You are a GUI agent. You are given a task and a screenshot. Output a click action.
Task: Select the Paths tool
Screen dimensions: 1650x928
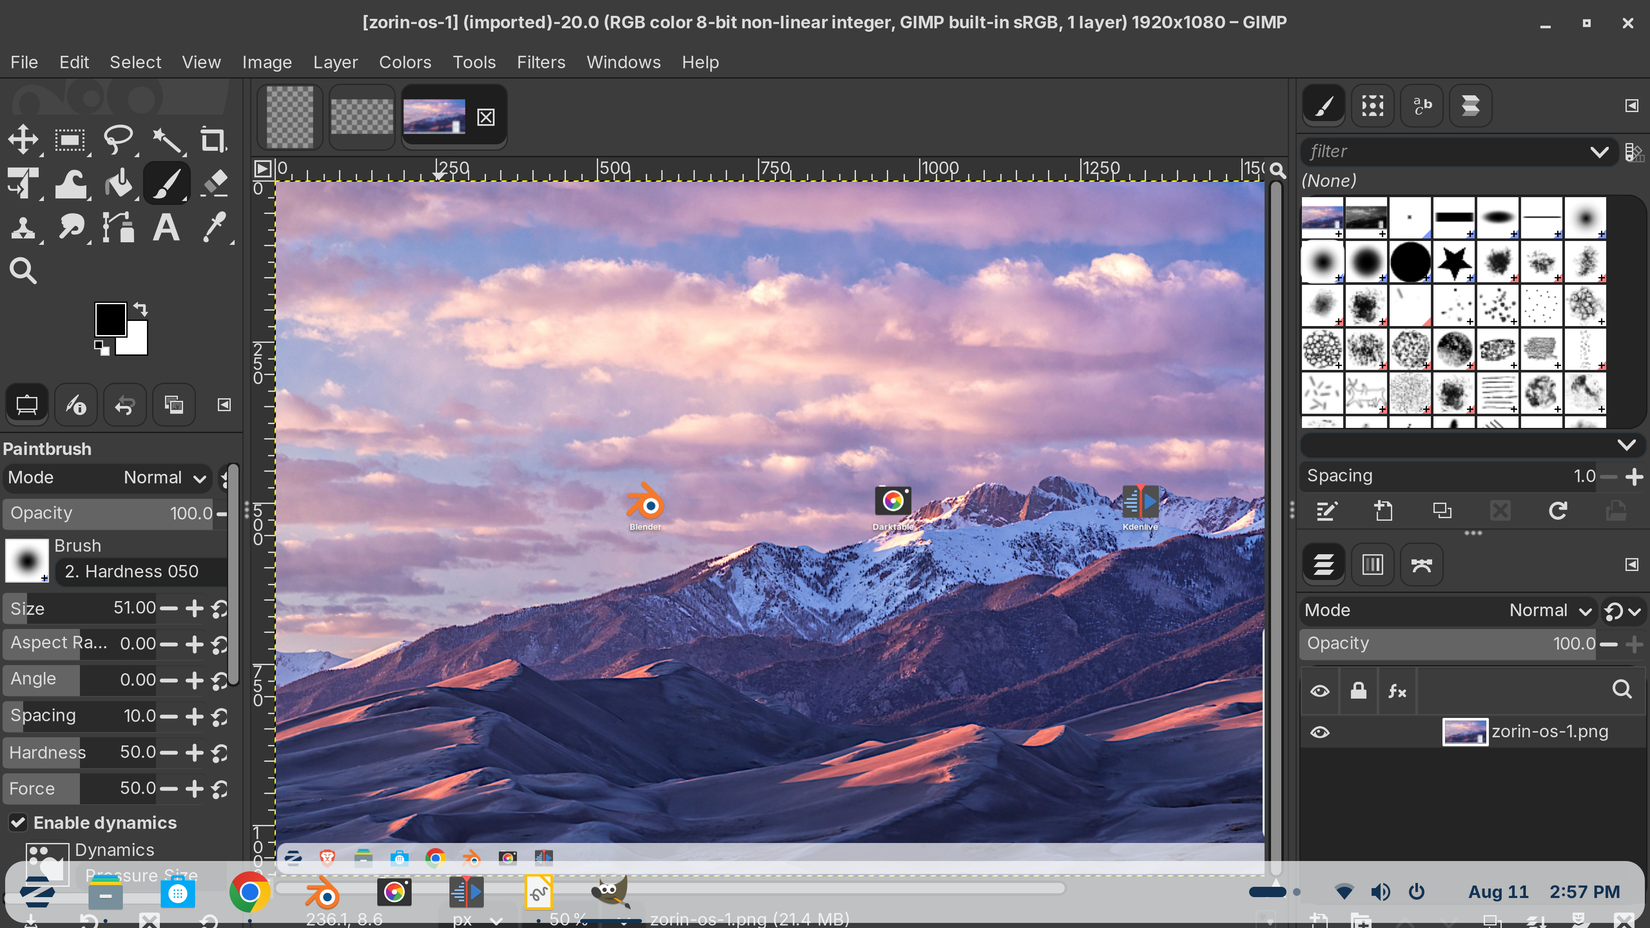(118, 228)
